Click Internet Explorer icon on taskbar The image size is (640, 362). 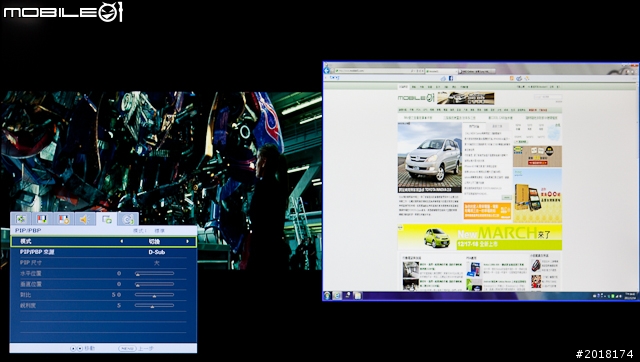(x=337, y=295)
